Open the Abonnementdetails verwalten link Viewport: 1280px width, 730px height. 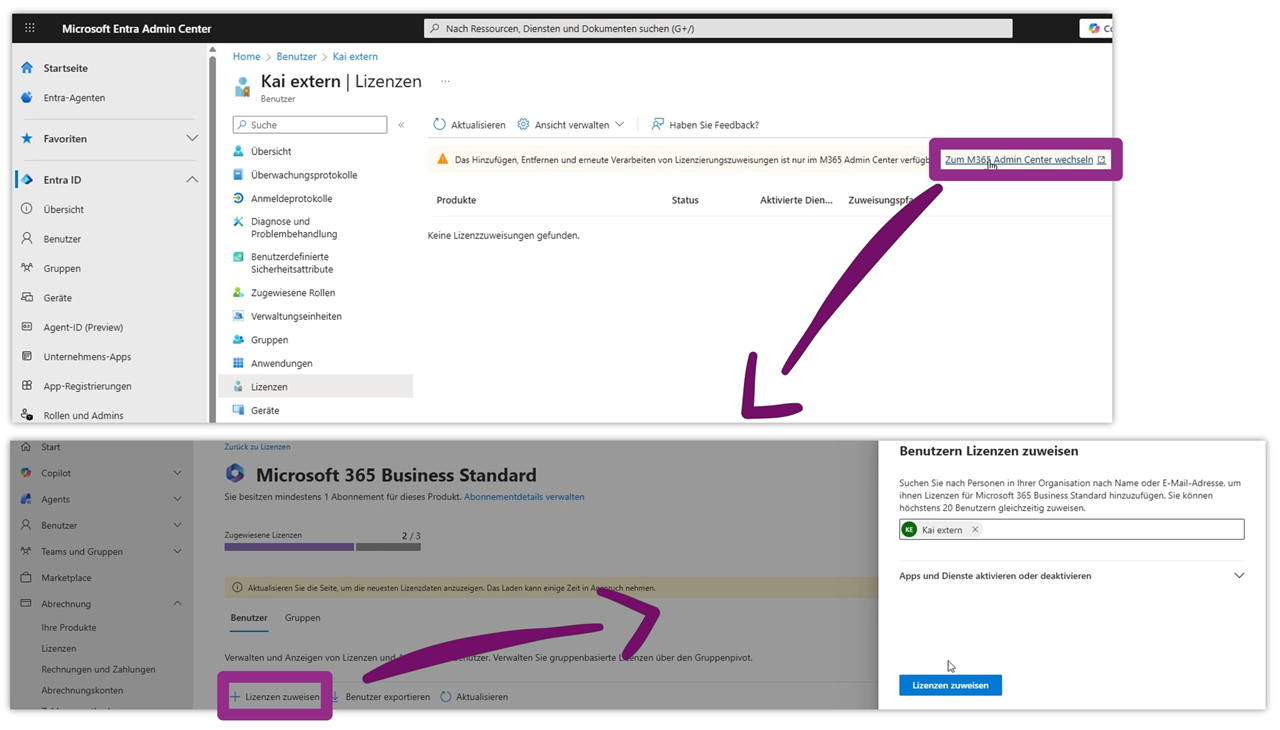(x=524, y=497)
